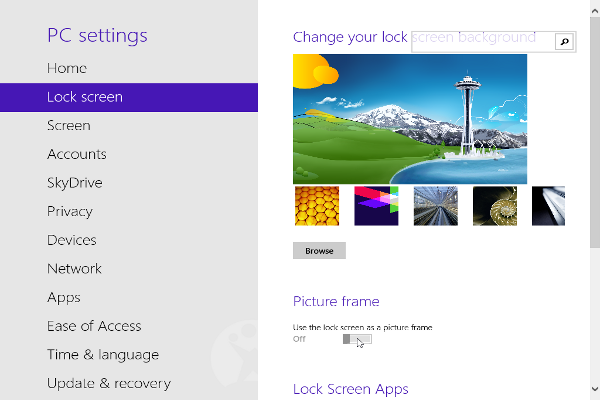The width and height of the screenshot is (600, 400).
Task: Choose the dark piano keys thumbnail
Action: (548, 206)
